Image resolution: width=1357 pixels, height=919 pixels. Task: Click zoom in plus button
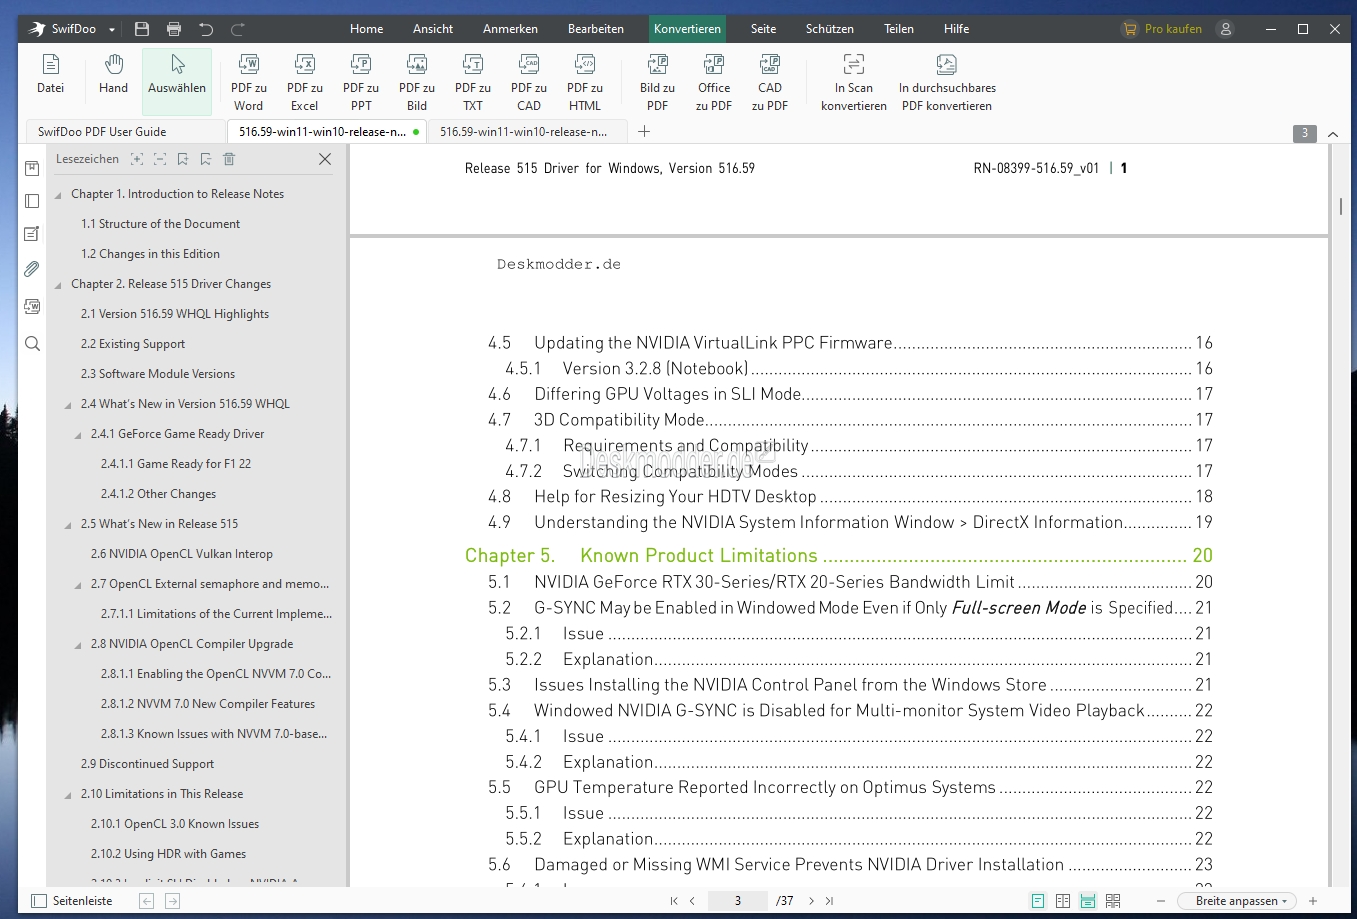click(x=1313, y=901)
